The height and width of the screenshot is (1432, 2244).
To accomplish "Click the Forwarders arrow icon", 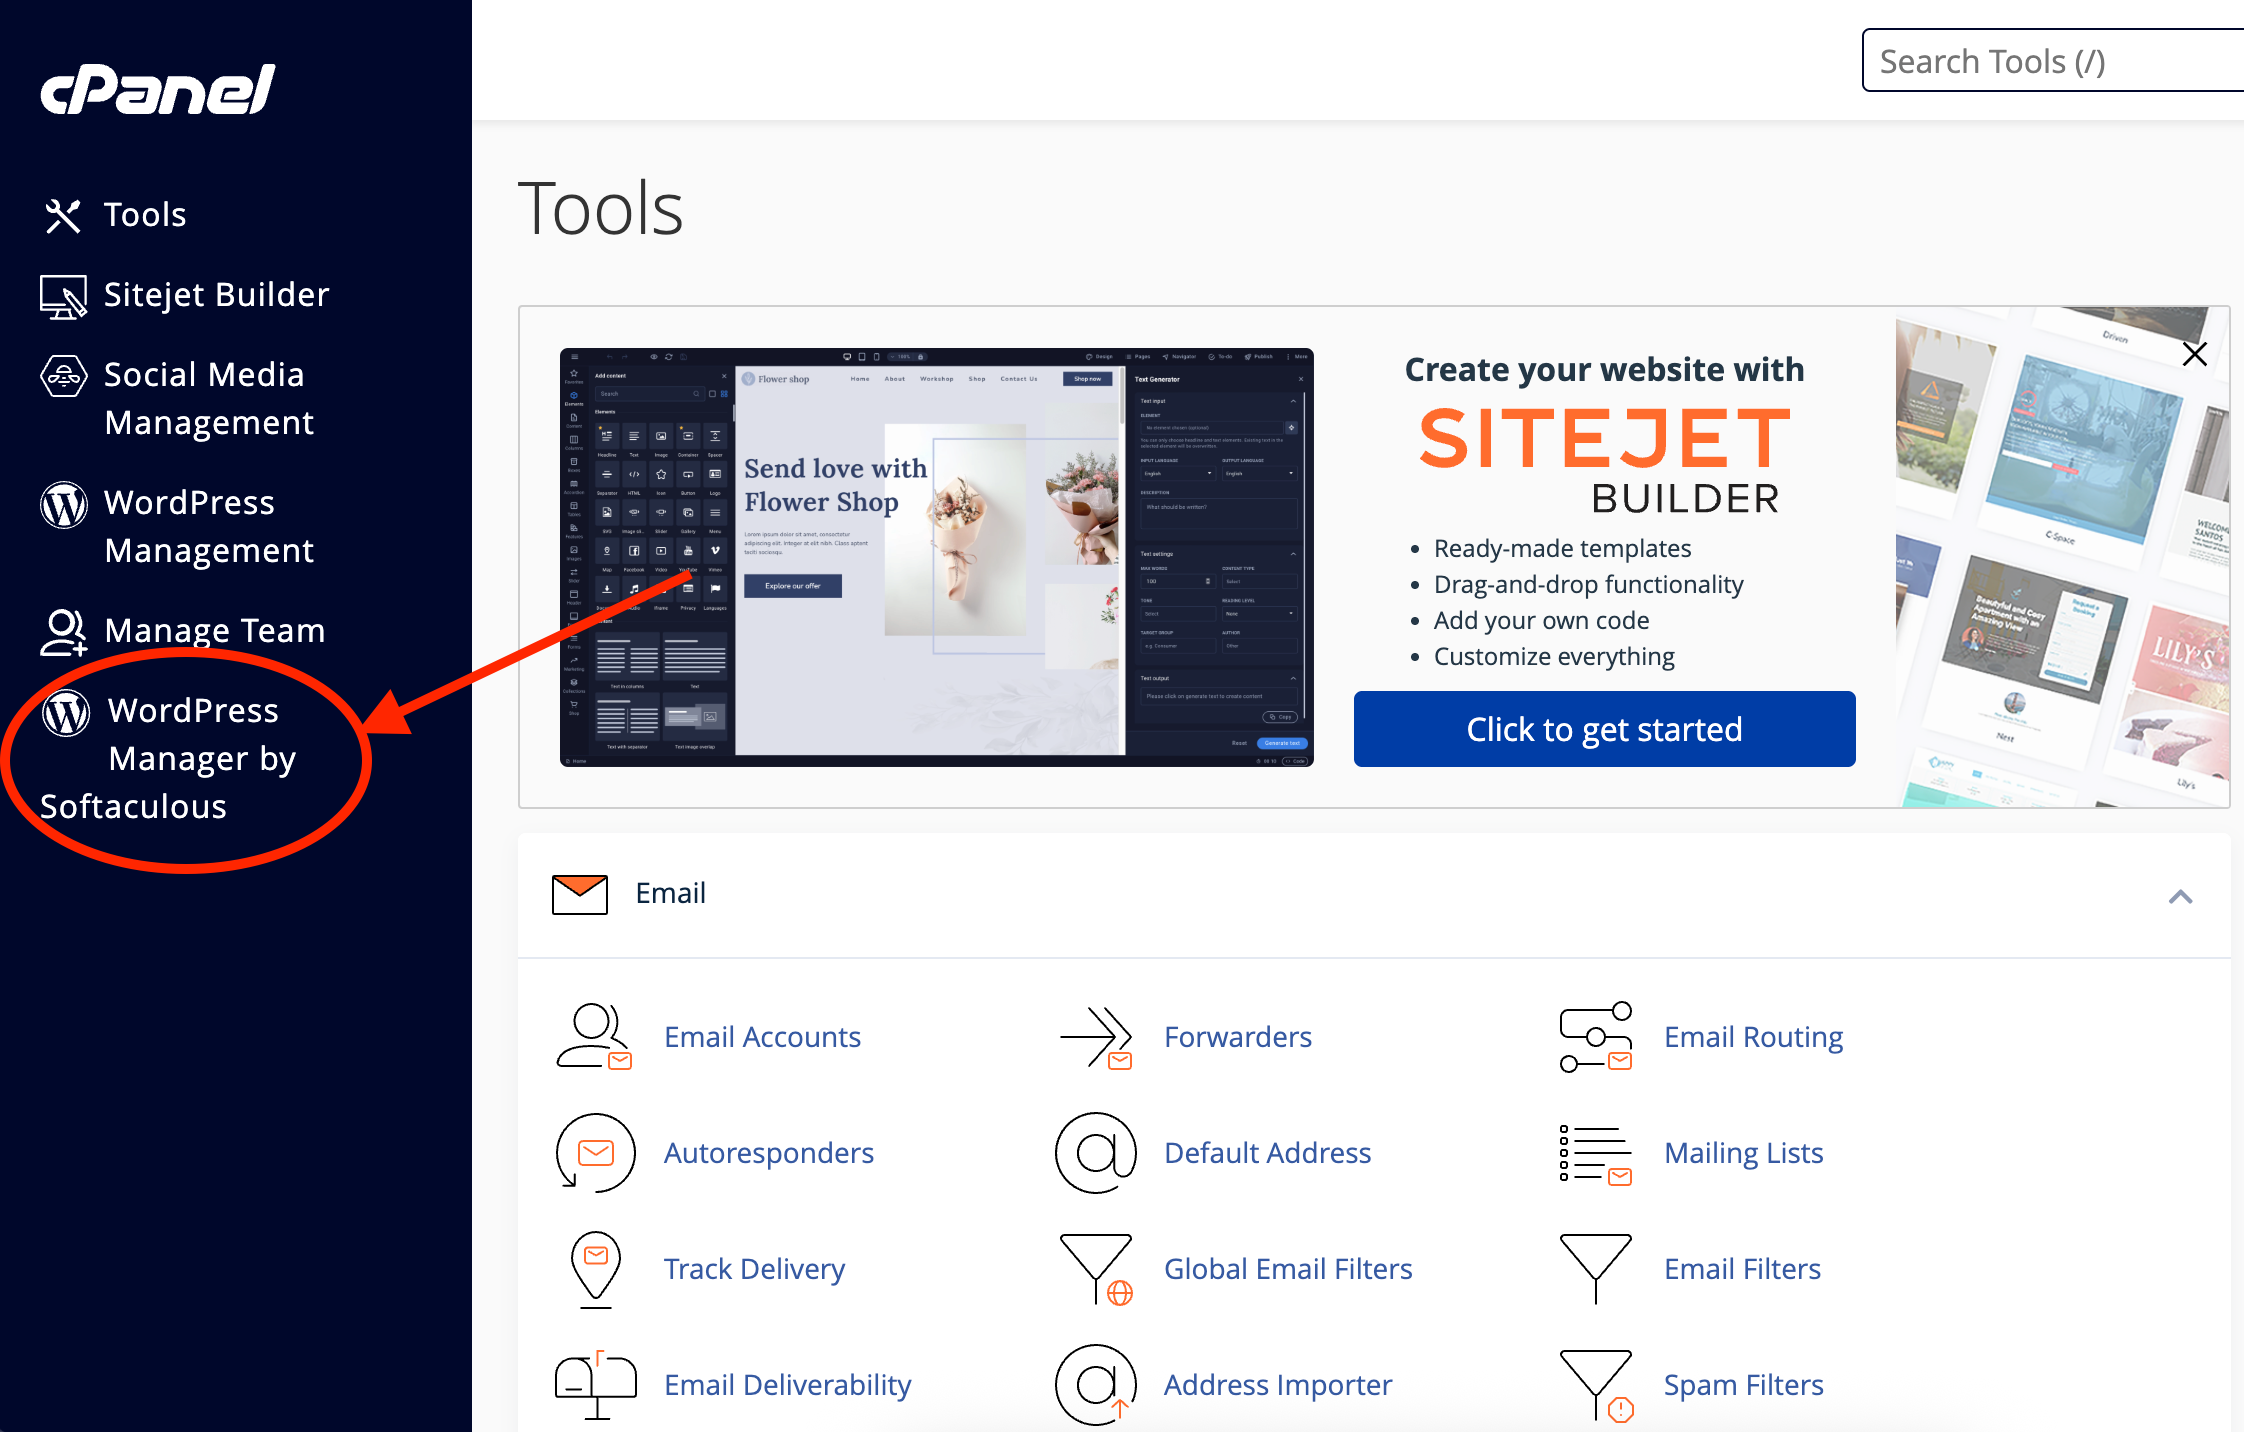I will point(1096,1037).
